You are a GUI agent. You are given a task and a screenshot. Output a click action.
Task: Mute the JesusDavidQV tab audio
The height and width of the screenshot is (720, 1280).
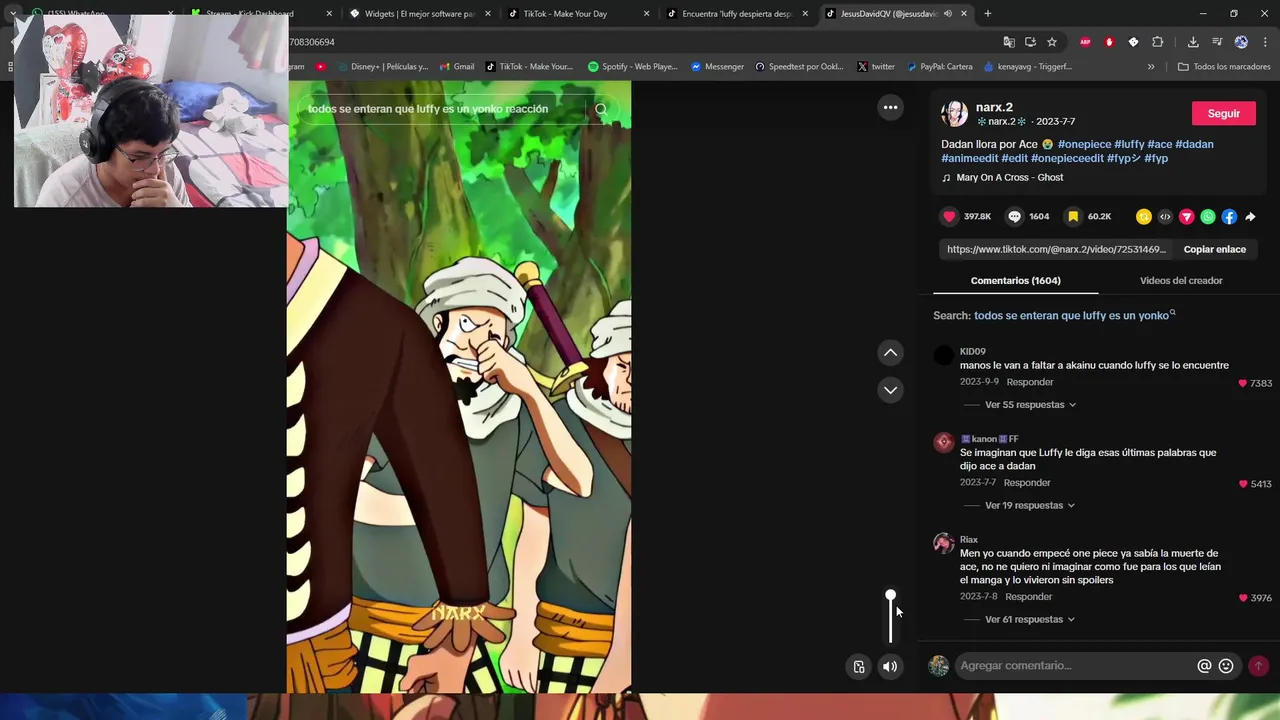tap(947, 14)
